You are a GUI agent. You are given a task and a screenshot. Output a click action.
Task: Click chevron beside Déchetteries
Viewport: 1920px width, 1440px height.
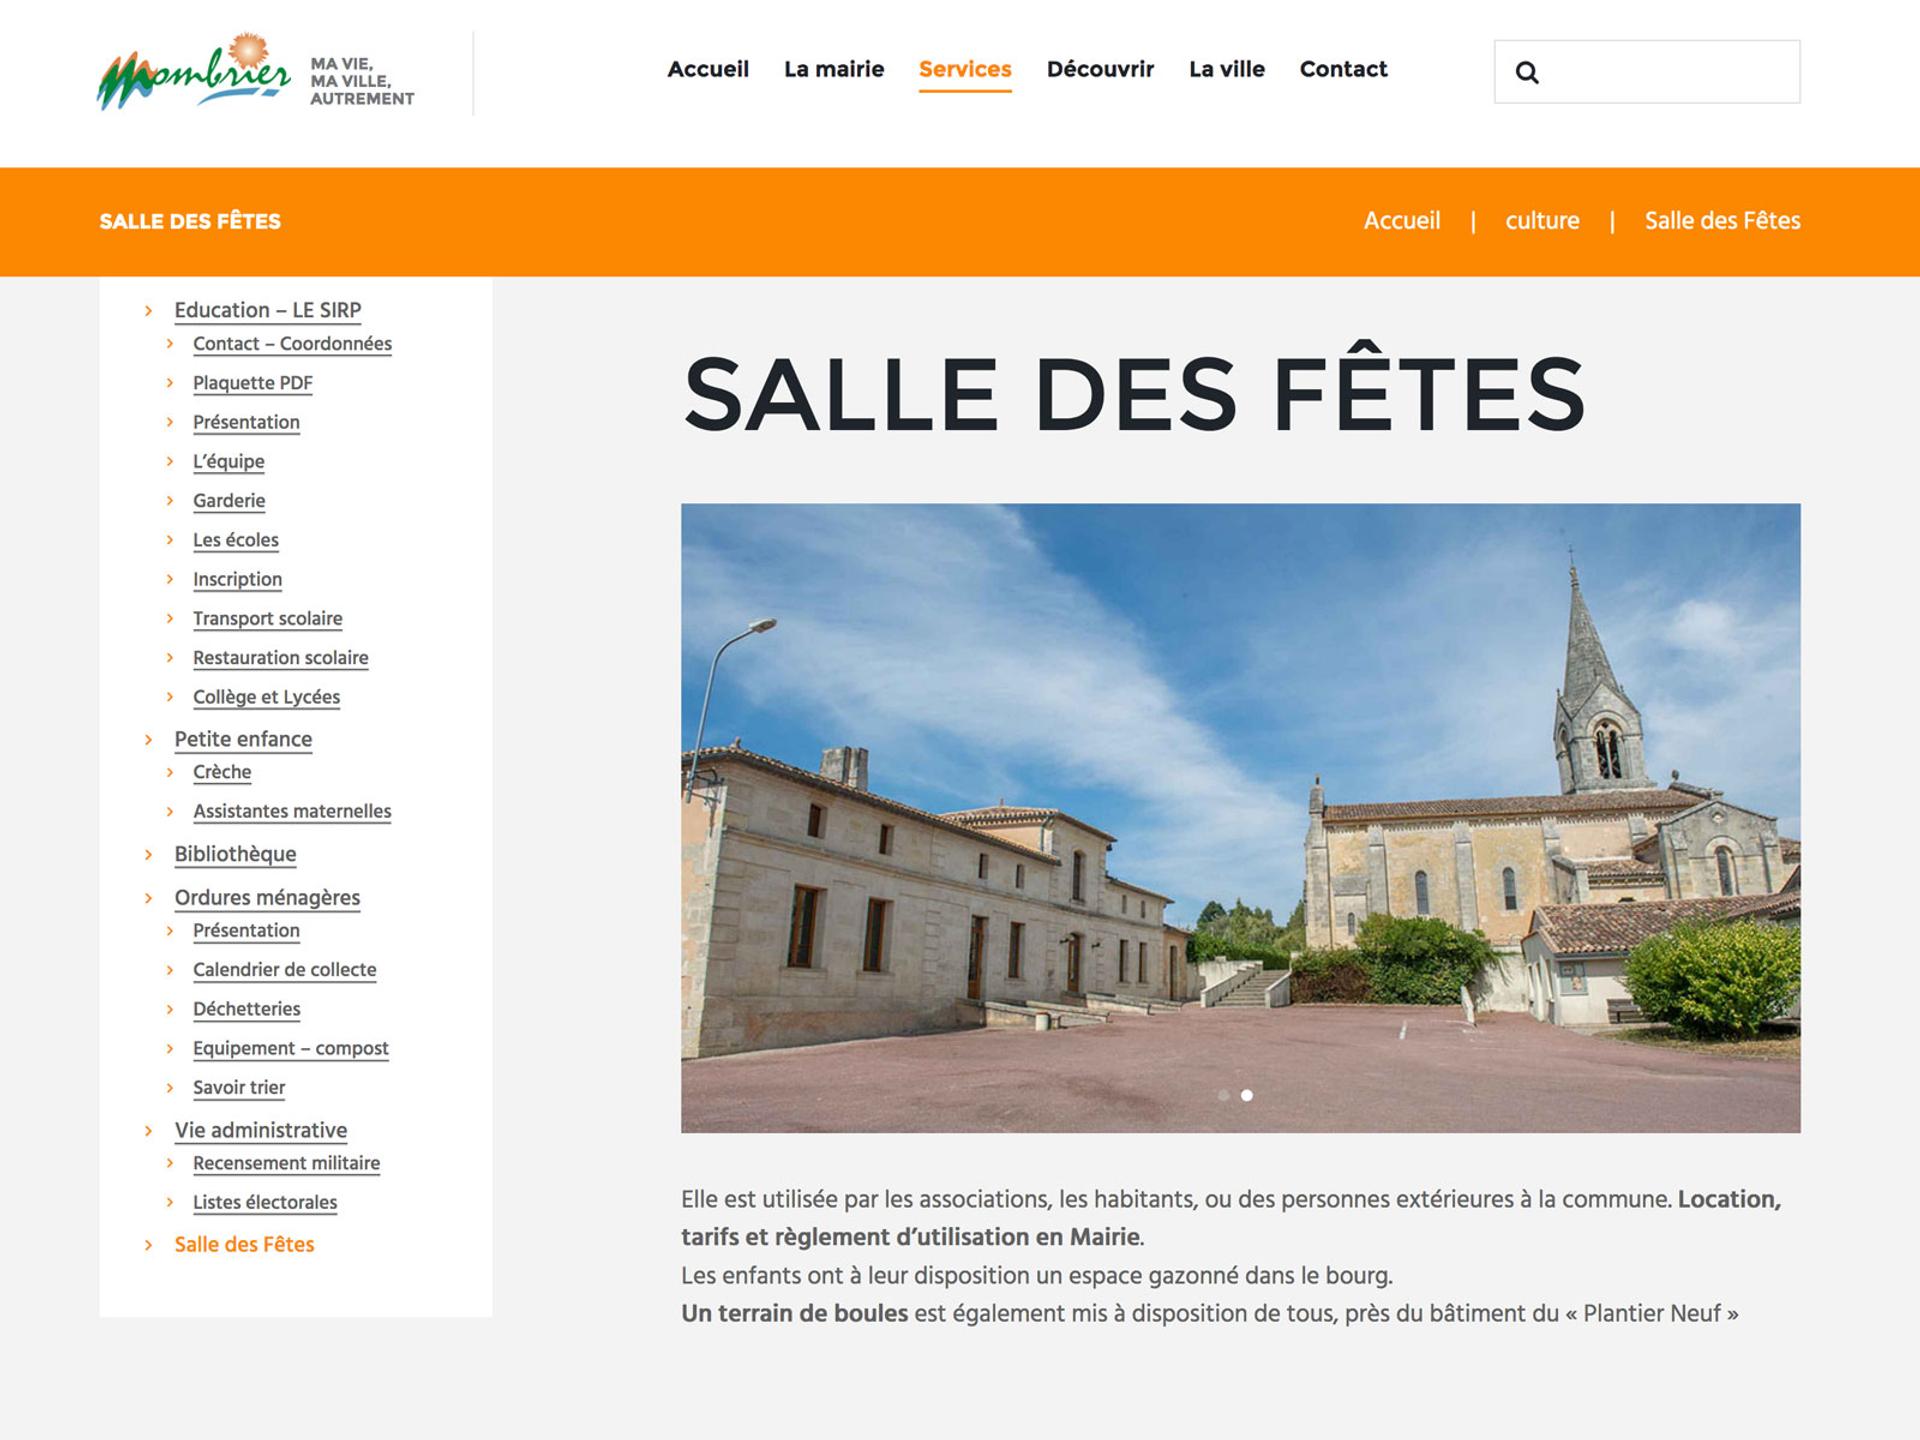[170, 1009]
